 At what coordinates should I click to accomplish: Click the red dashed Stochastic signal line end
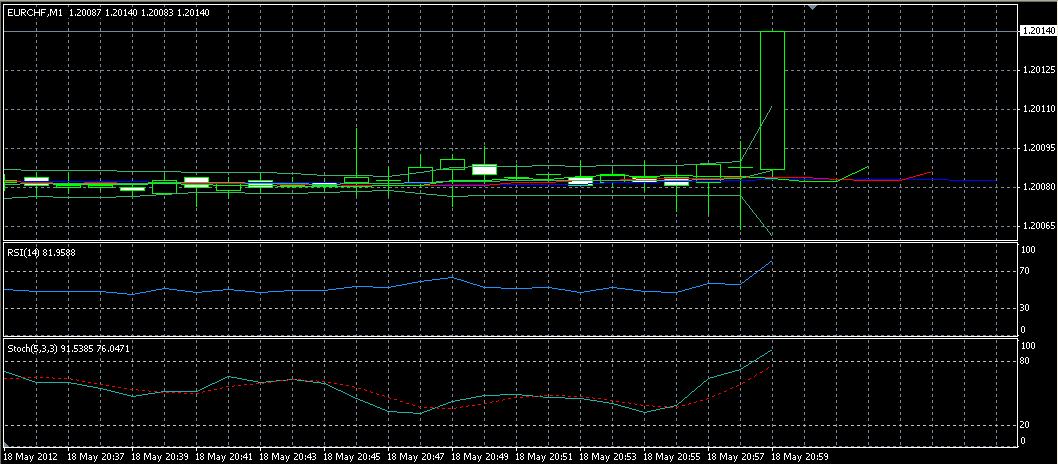(x=771, y=366)
